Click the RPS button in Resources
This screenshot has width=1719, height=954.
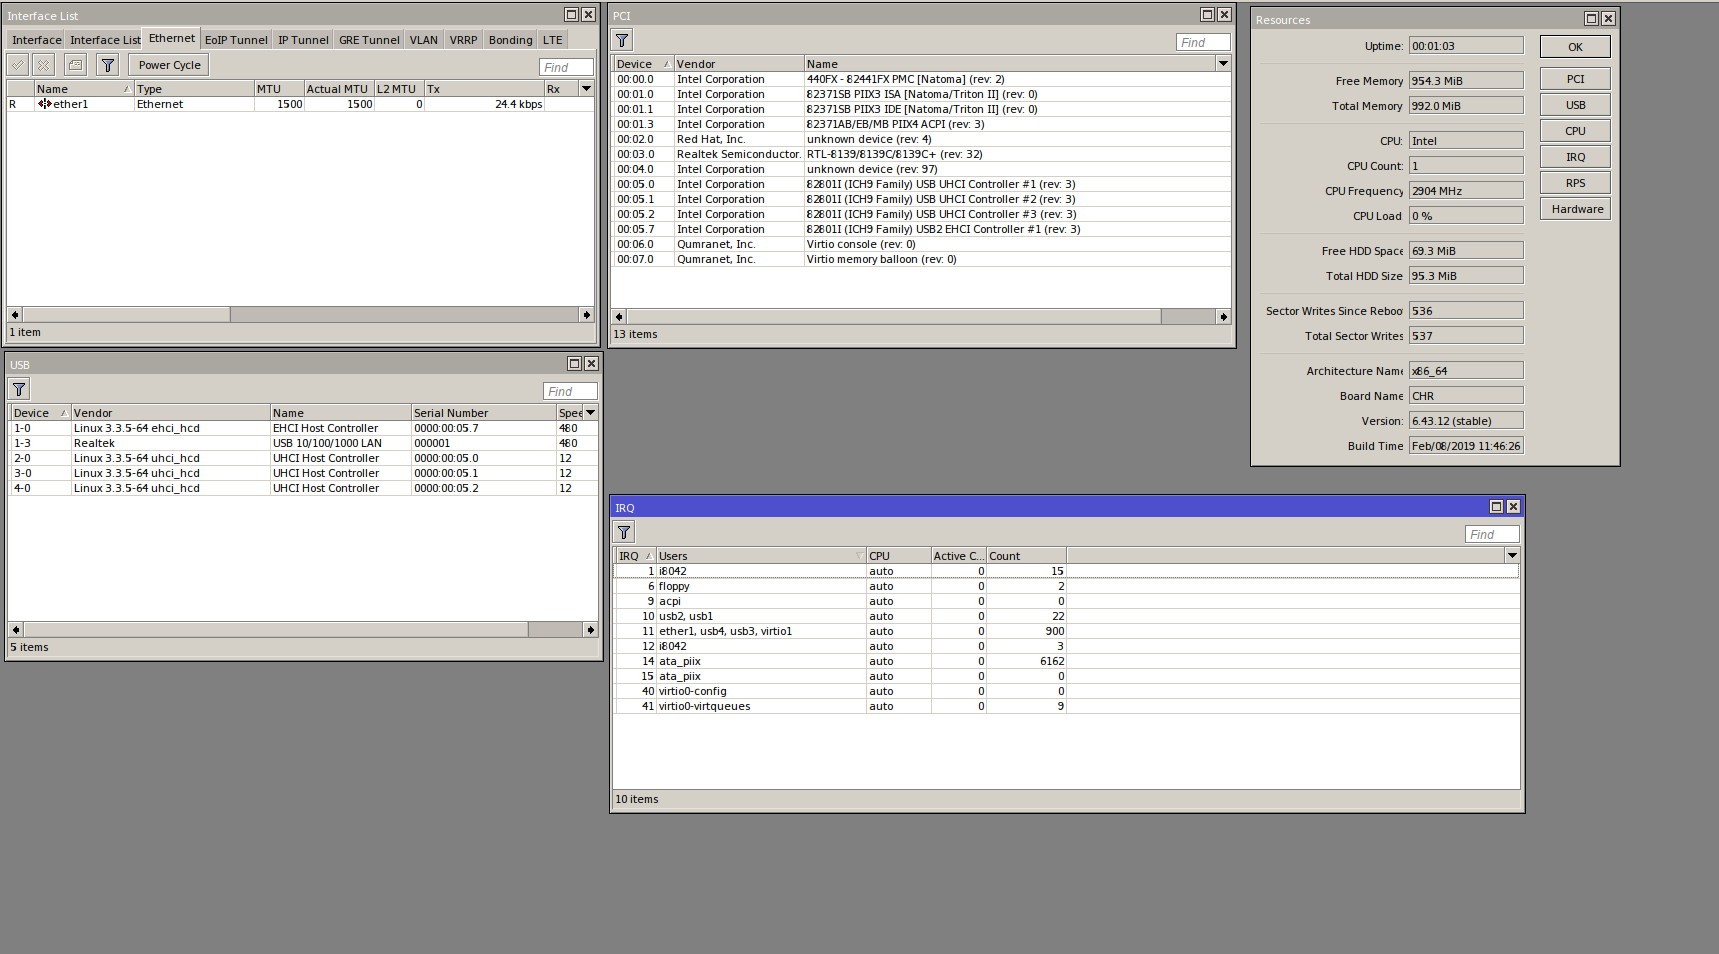1575,183
